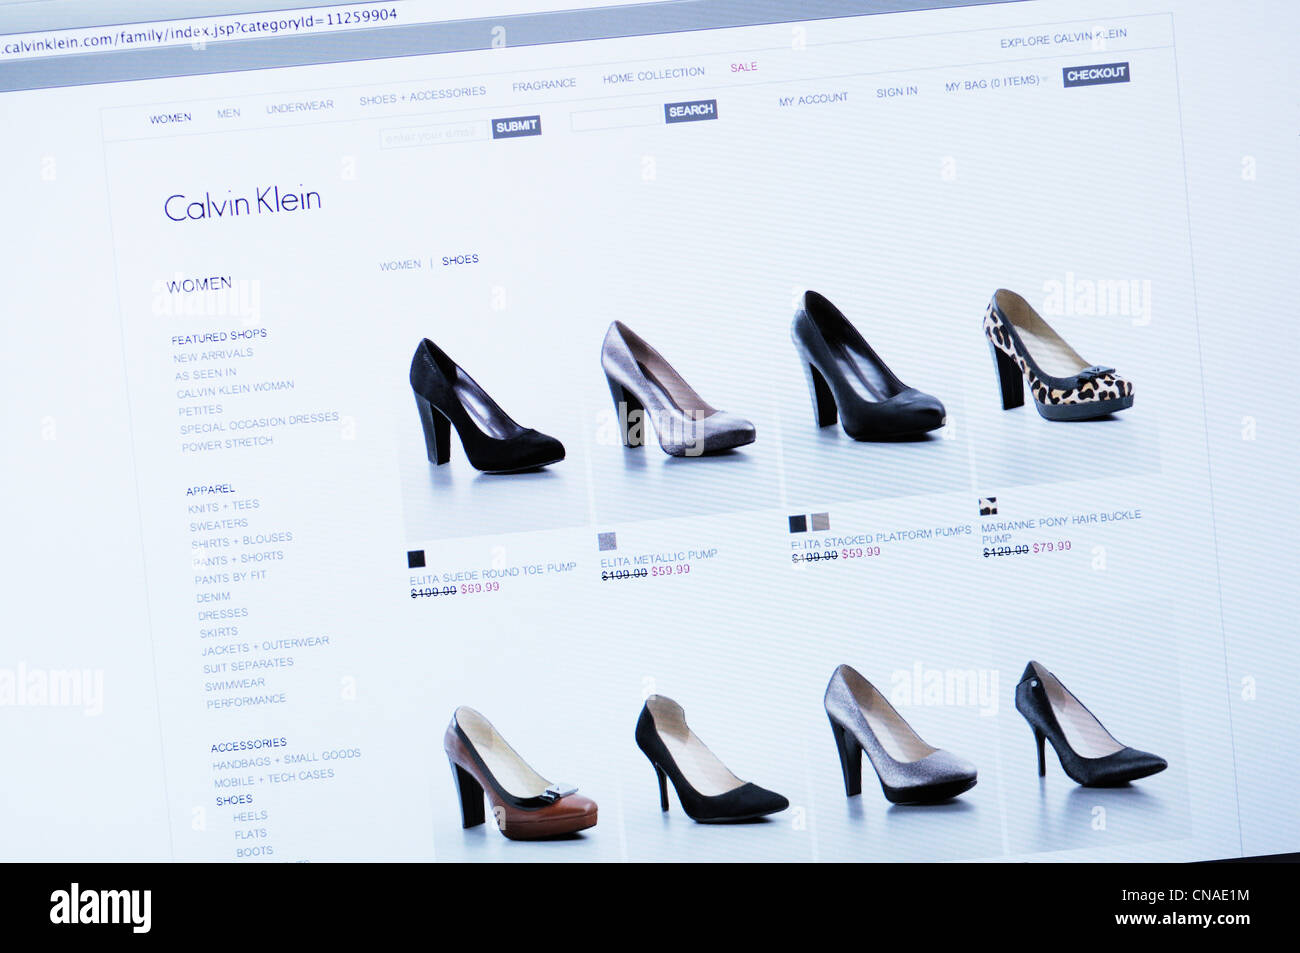Open metallic silver pump image

(x=676, y=389)
